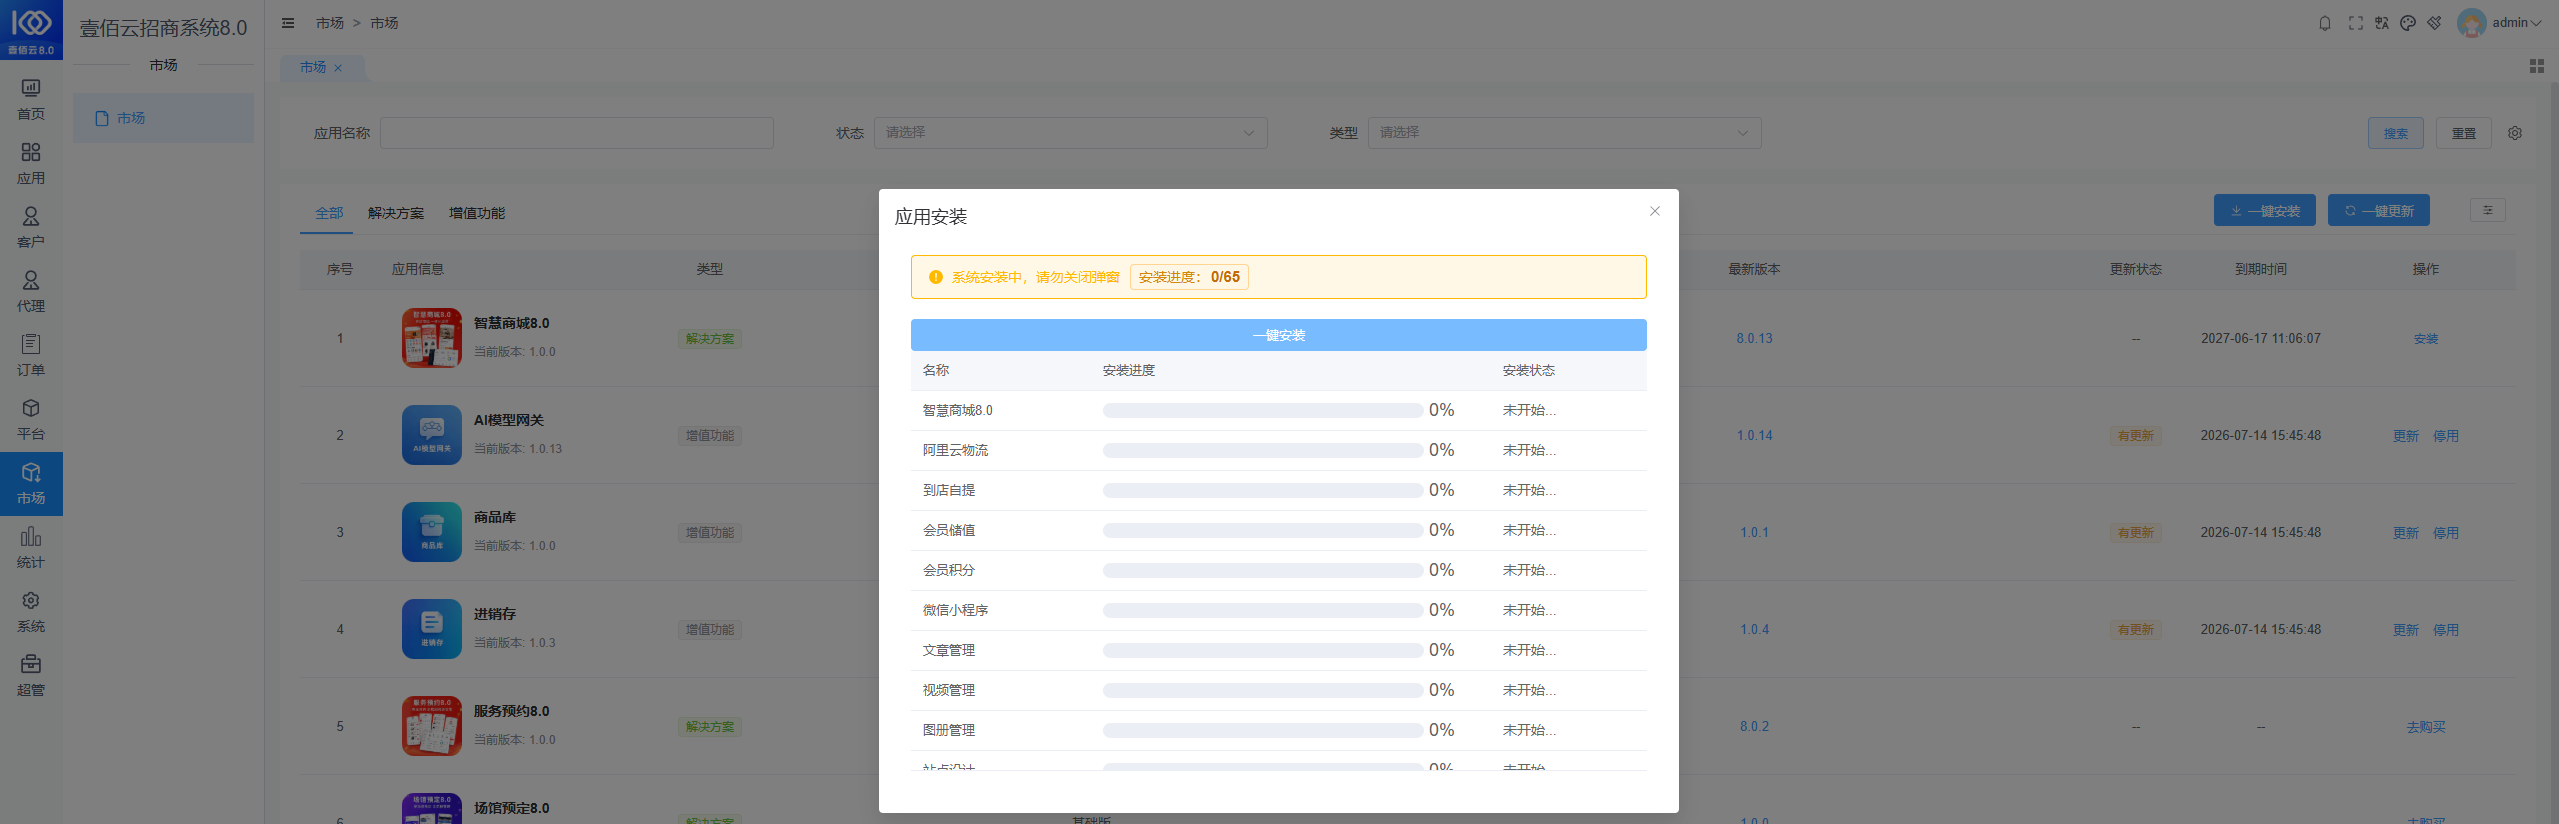The height and width of the screenshot is (824, 2559).
Task: Open the tab grid icon below the header
Action: 2537,66
